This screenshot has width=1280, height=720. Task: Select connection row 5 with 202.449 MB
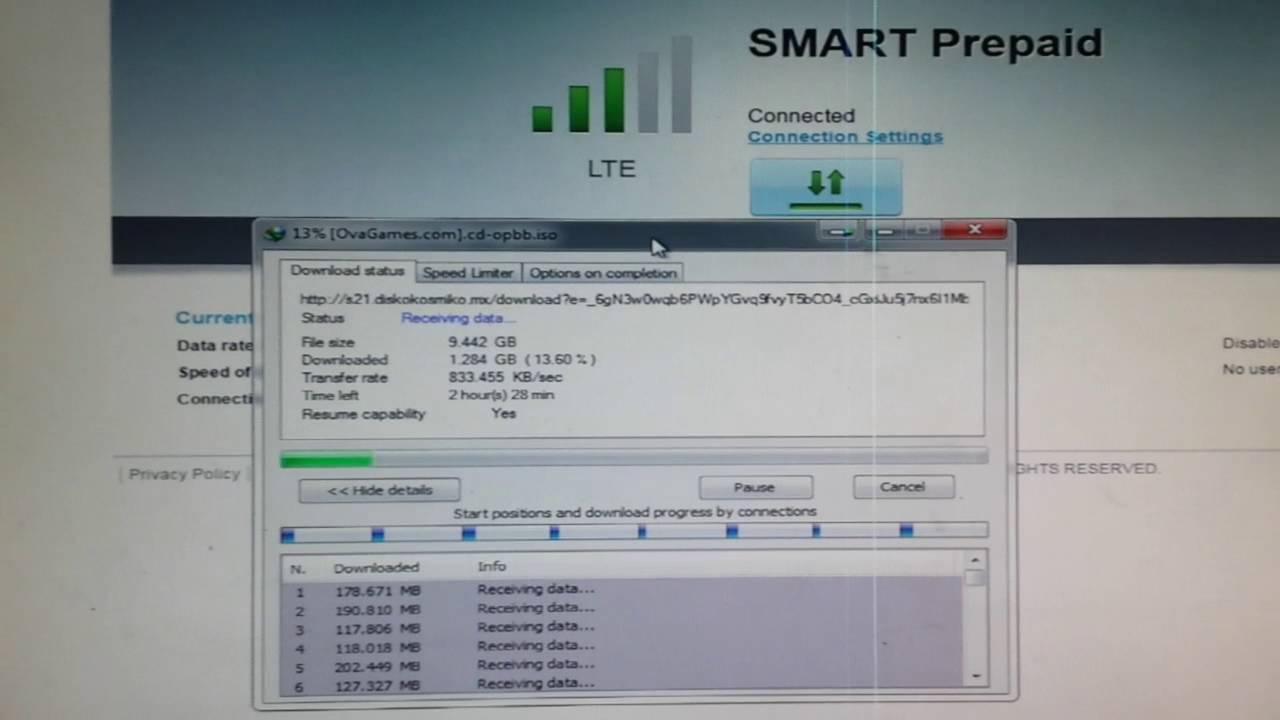point(622,665)
